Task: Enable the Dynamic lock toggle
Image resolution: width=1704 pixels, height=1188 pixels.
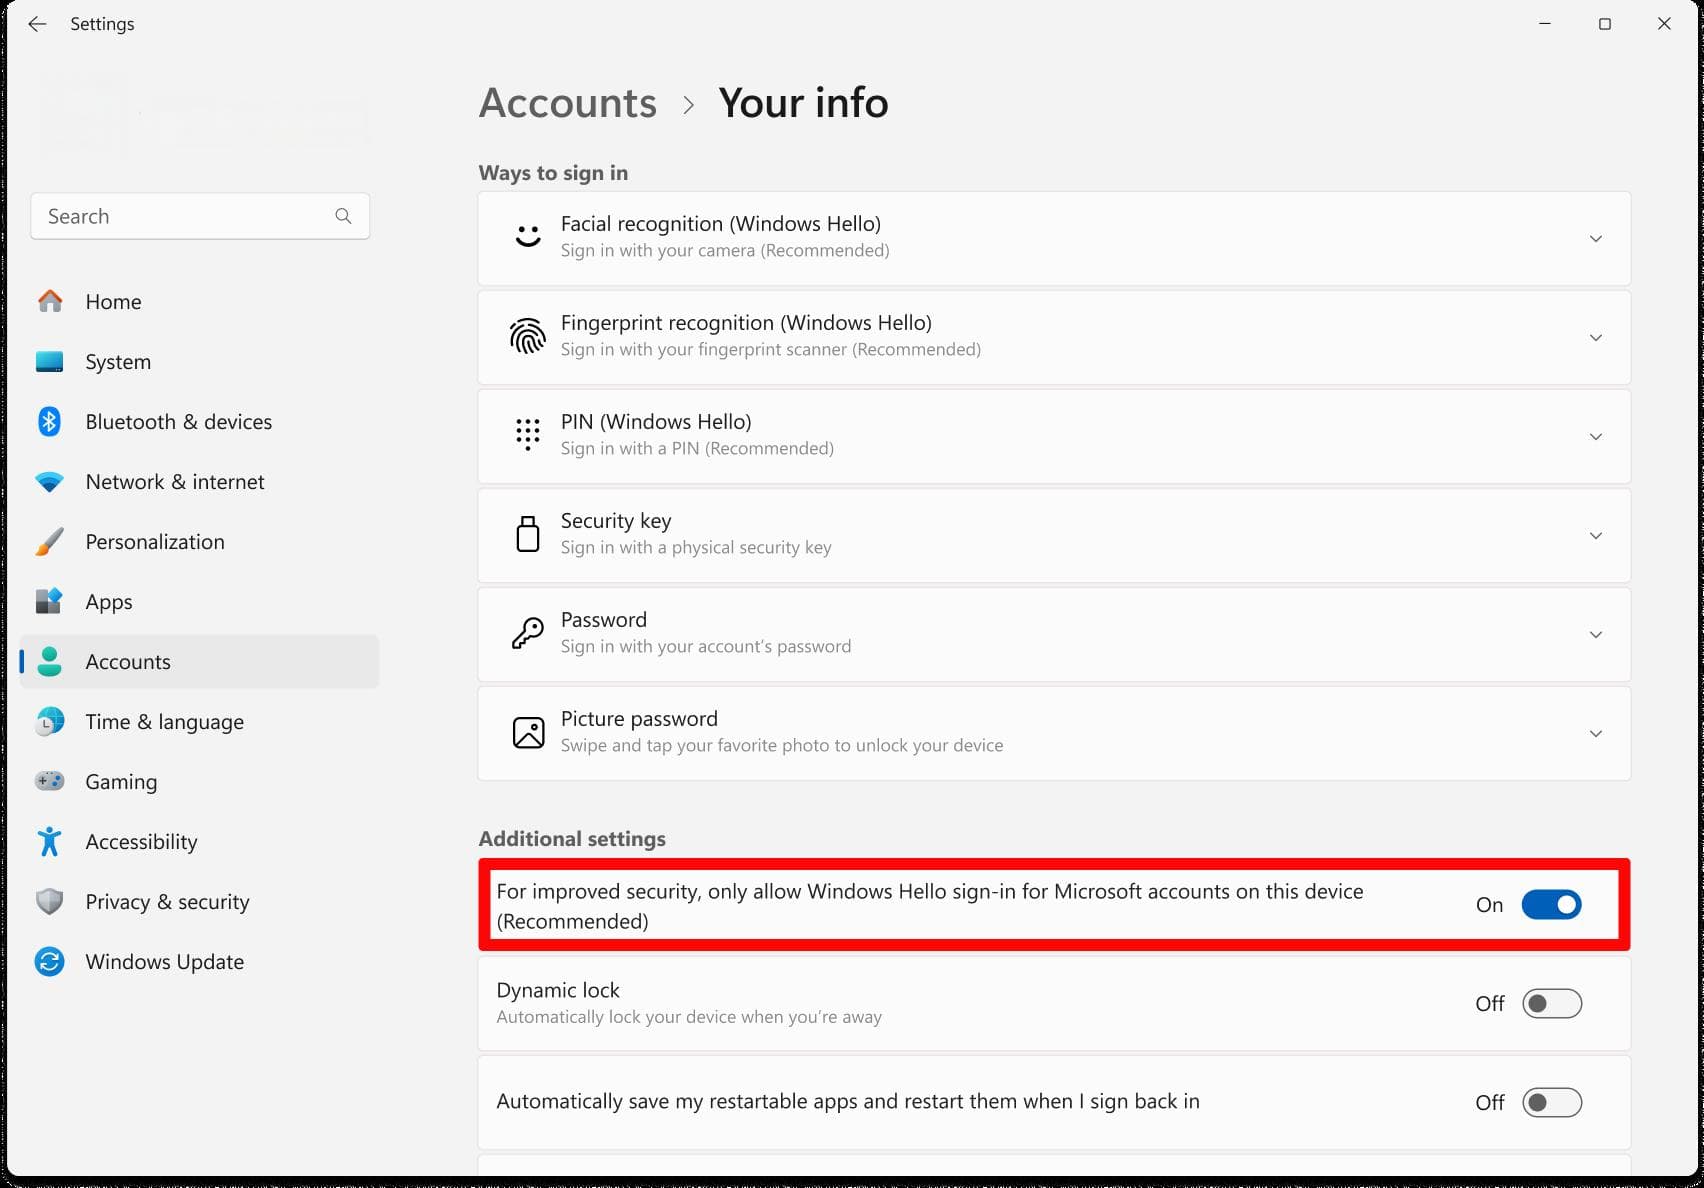Action: tap(1551, 1003)
